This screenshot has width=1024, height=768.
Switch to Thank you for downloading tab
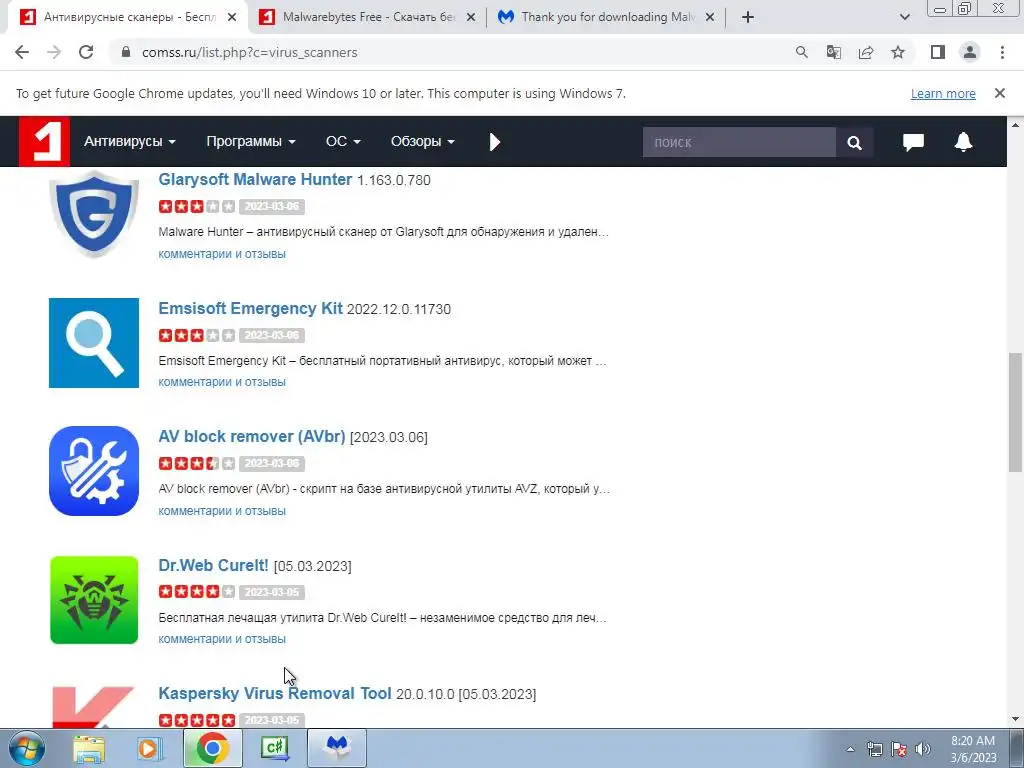coord(605,18)
